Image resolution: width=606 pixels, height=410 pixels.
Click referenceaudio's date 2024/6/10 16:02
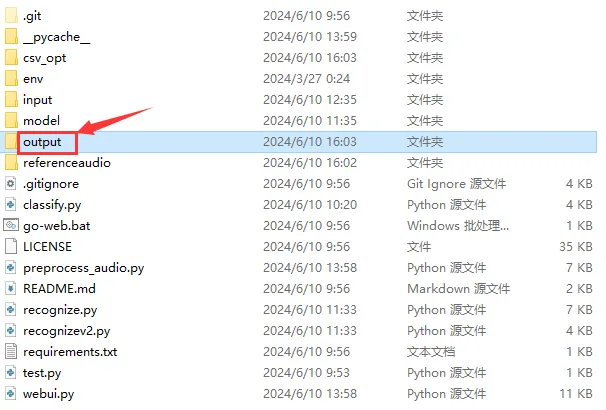pos(310,163)
